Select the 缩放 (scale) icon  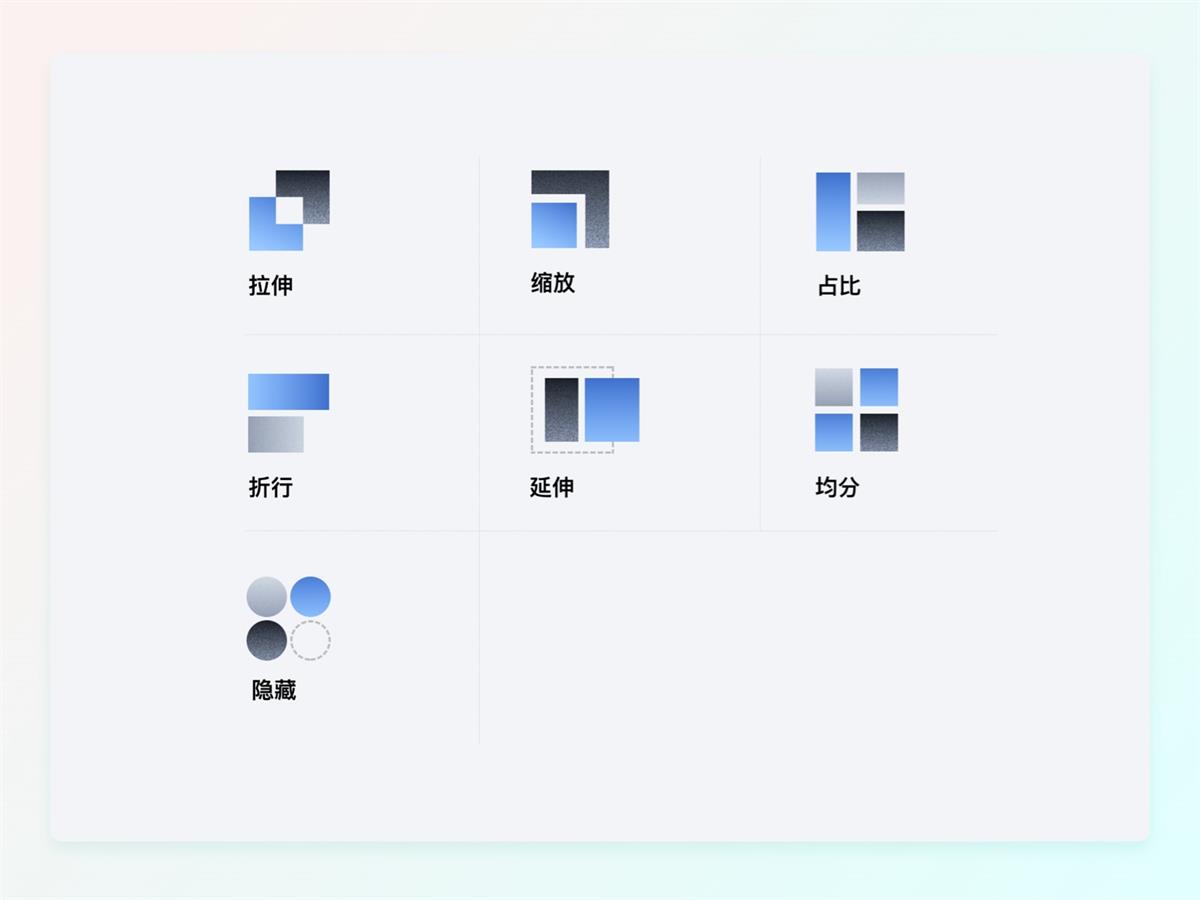coord(570,209)
